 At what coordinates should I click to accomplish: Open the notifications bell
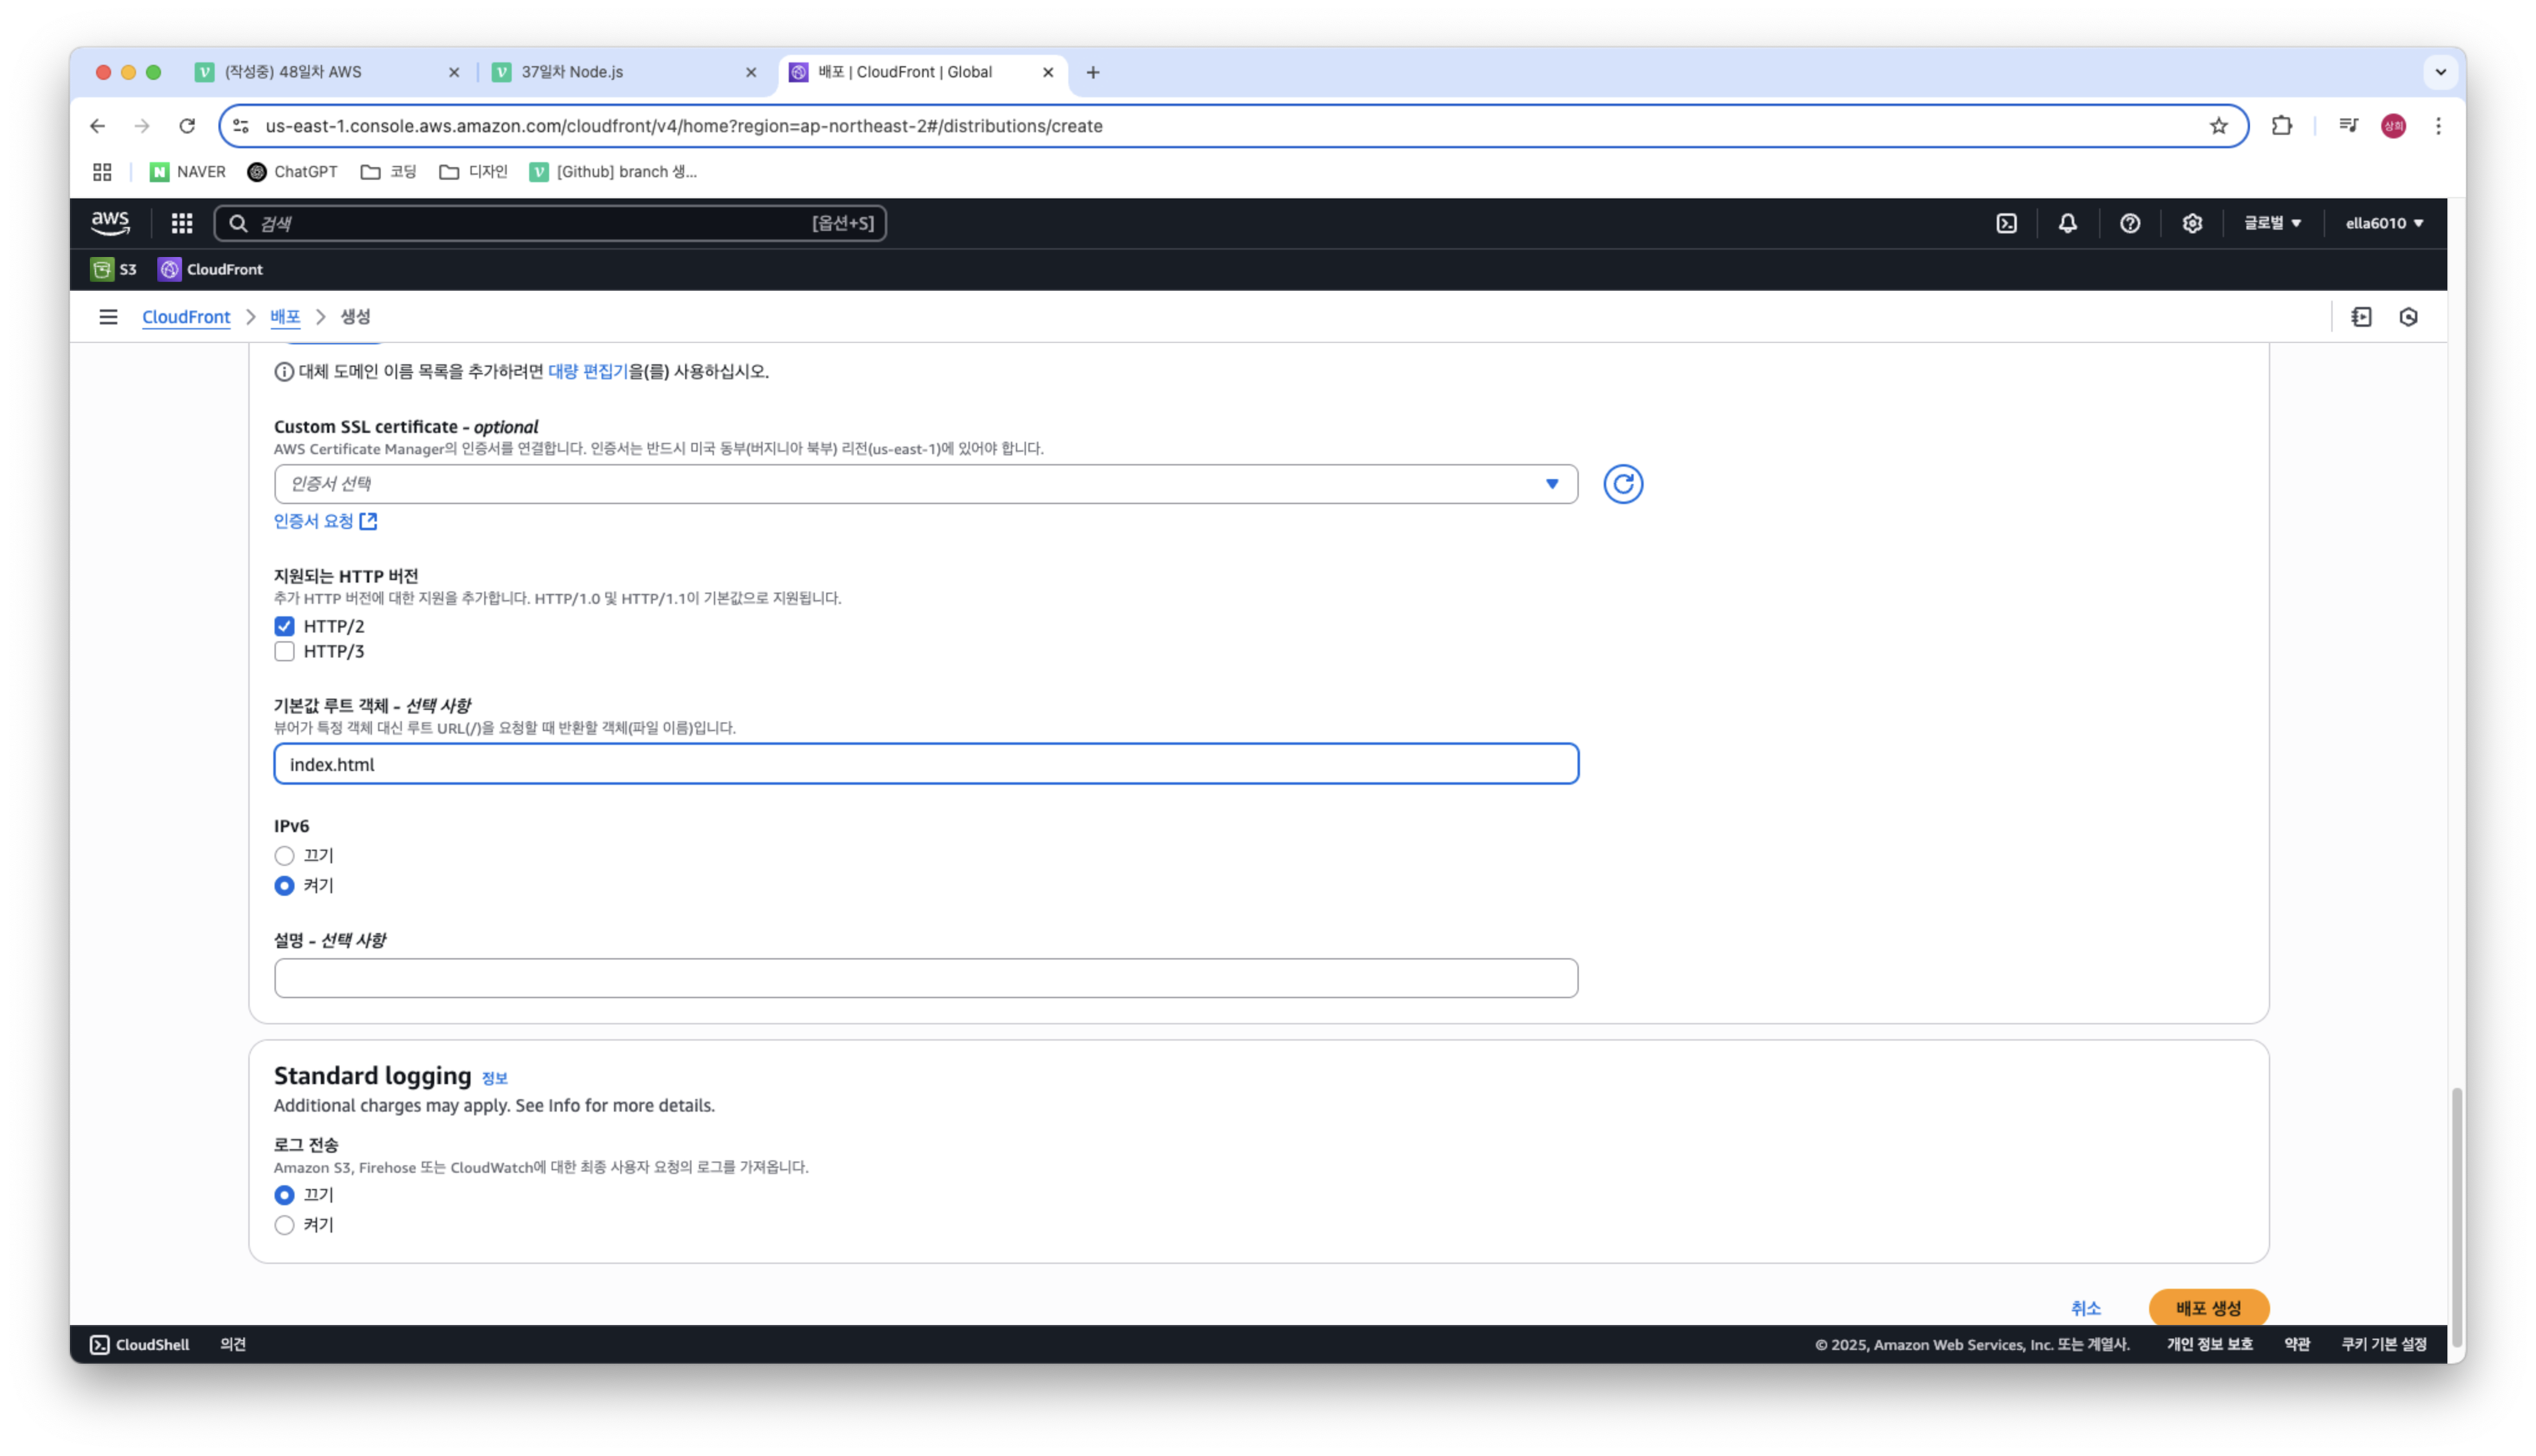2067,223
